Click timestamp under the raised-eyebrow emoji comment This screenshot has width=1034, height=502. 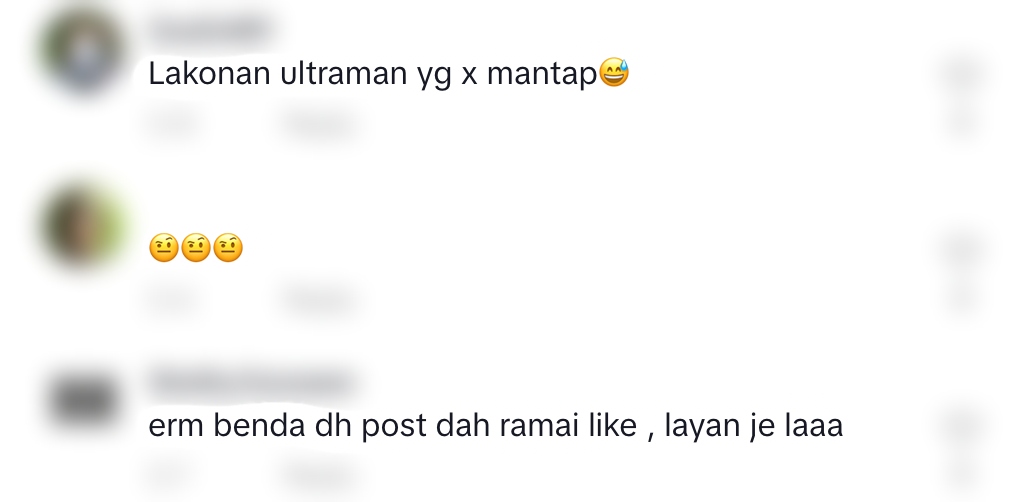(x=173, y=299)
